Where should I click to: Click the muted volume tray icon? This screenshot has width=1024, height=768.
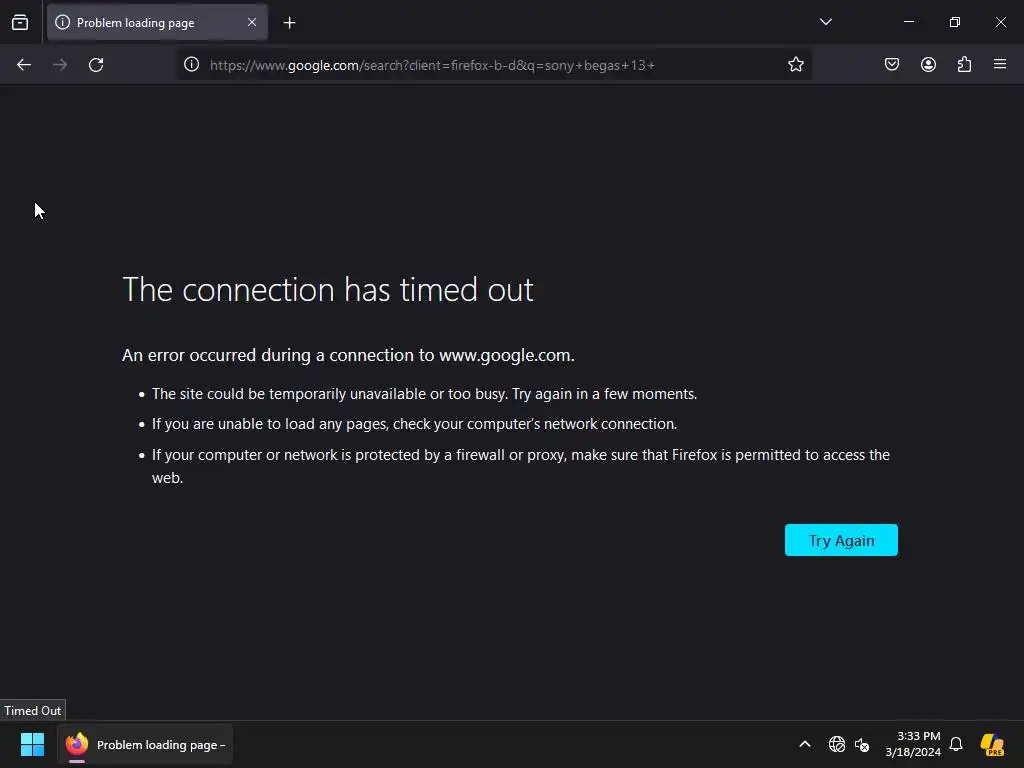[x=862, y=744]
